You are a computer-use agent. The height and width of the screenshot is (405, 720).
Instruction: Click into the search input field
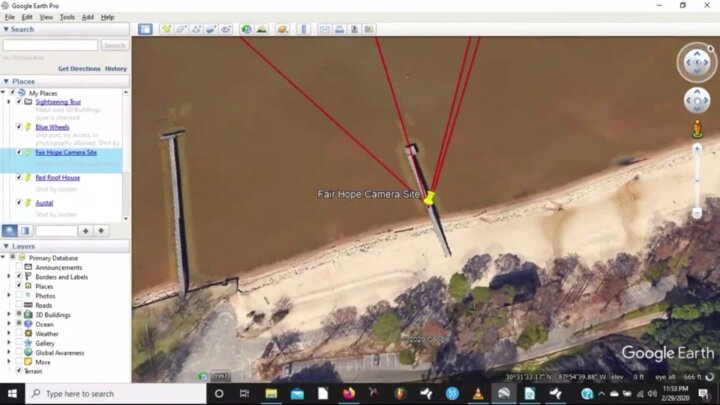click(50, 45)
